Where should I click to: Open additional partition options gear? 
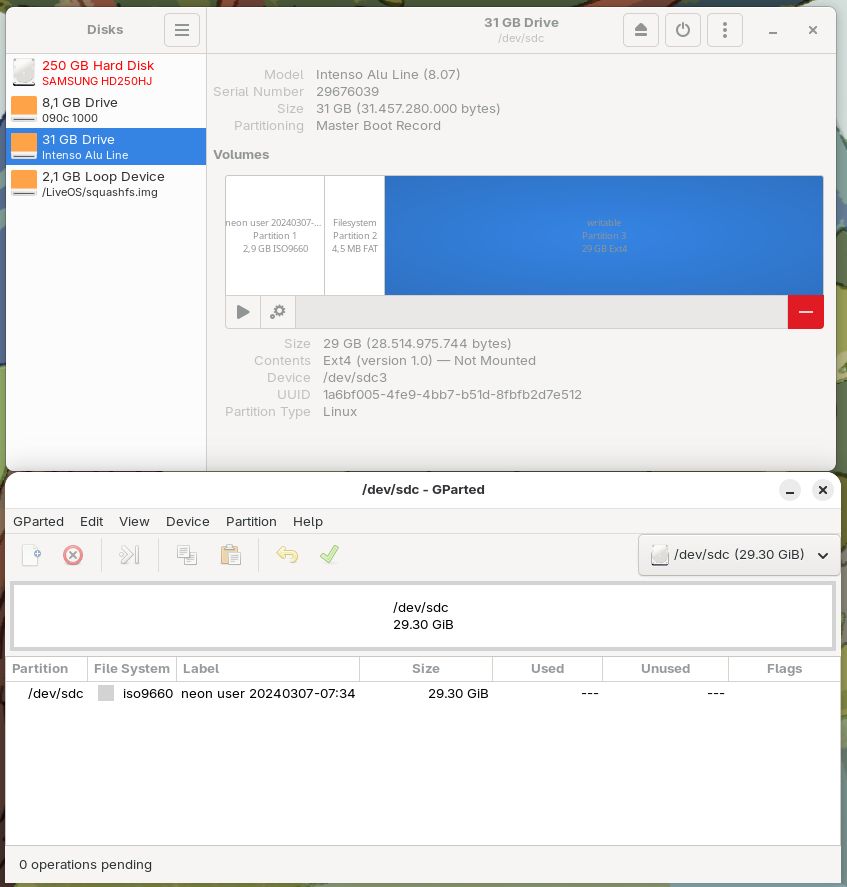coord(278,312)
